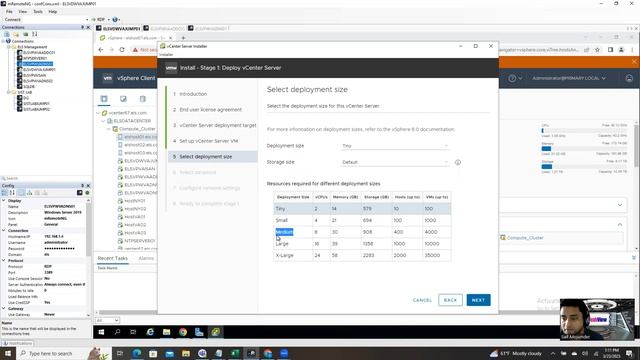Image resolution: width=640 pixels, height=360 pixels.
Task: Switch to the ELSVDWVAJUMP01 connection tab
Action: [118, 29]
